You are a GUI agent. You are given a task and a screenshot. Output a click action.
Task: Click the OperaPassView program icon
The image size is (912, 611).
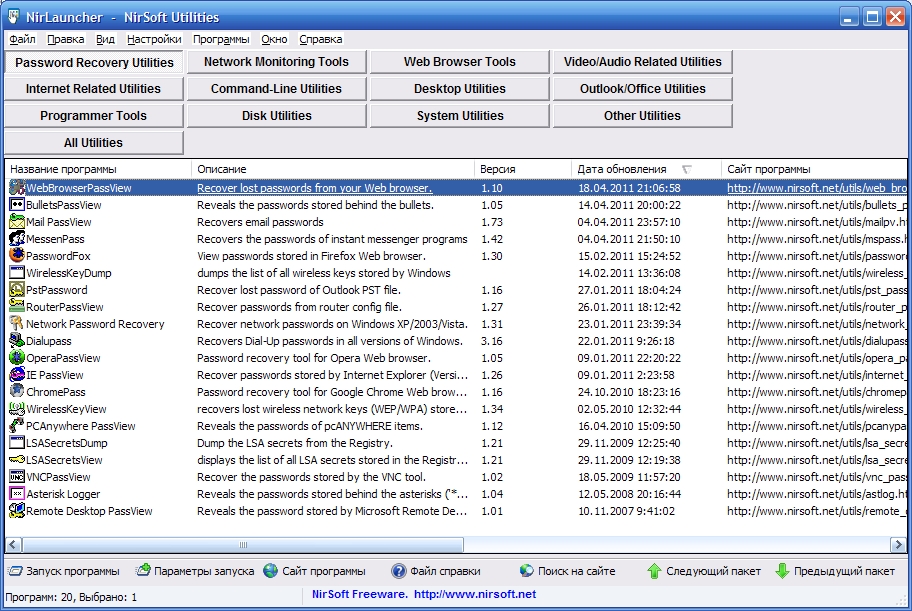(x=17, y=357)
